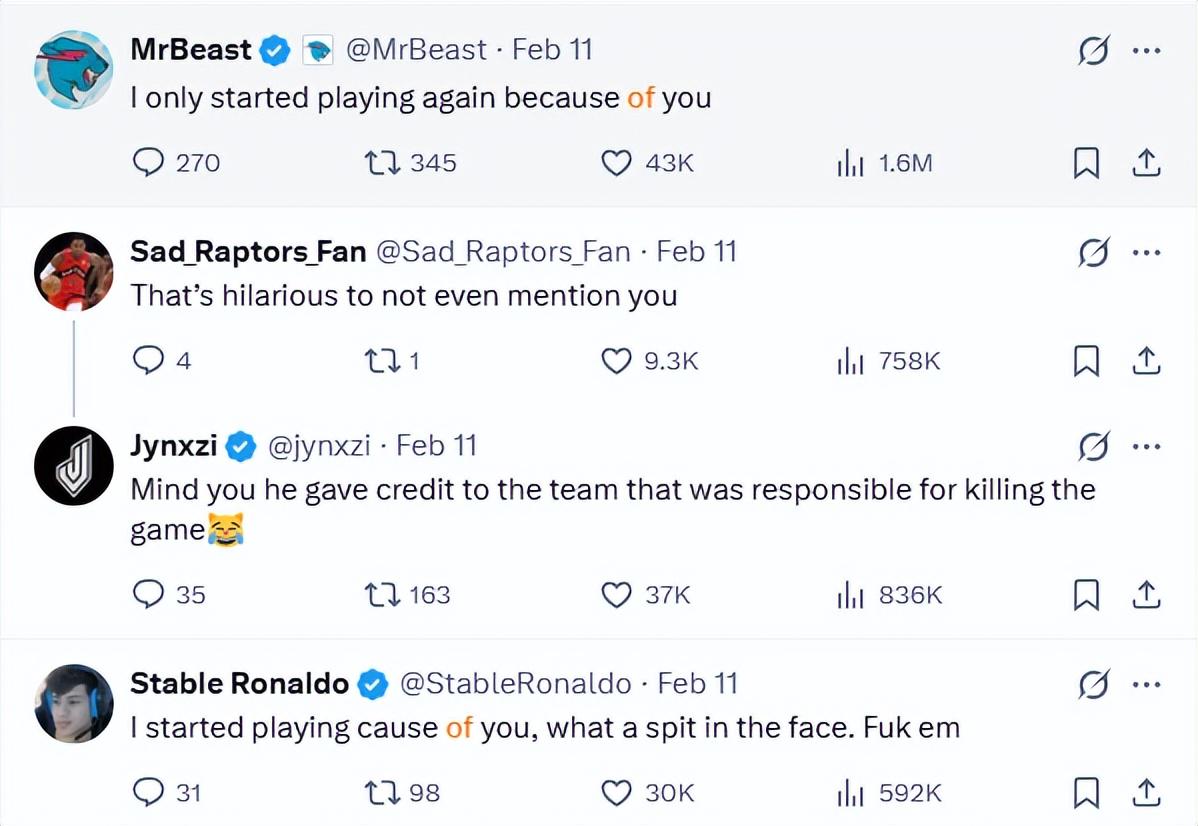Open Jynxzi's profile picture

73,468
